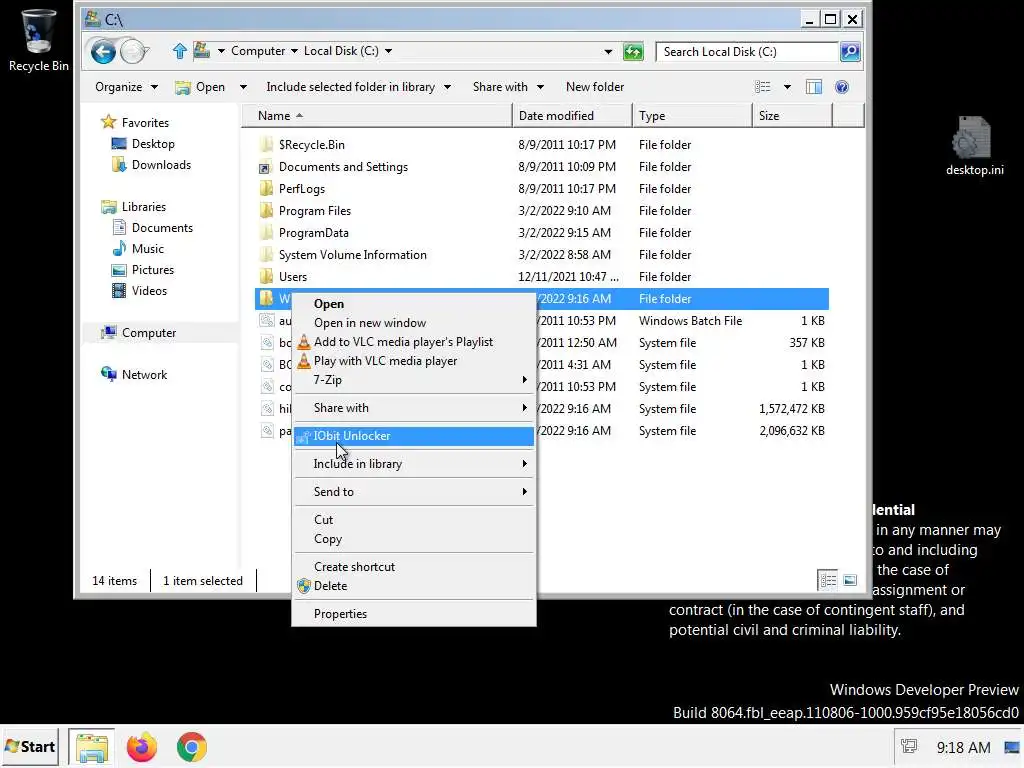Expand the context menu Share with submenu

(x=414, y=408)
